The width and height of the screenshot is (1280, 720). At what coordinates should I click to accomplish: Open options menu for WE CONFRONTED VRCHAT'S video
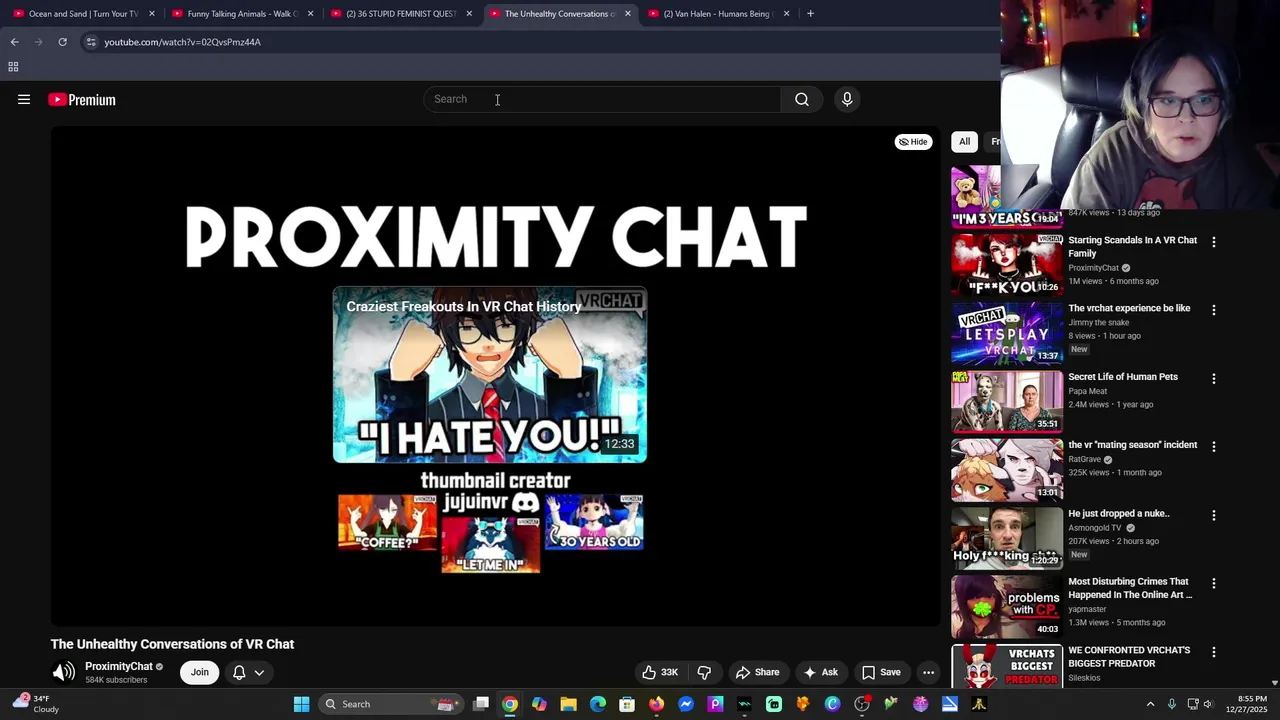coord(1214,652)
